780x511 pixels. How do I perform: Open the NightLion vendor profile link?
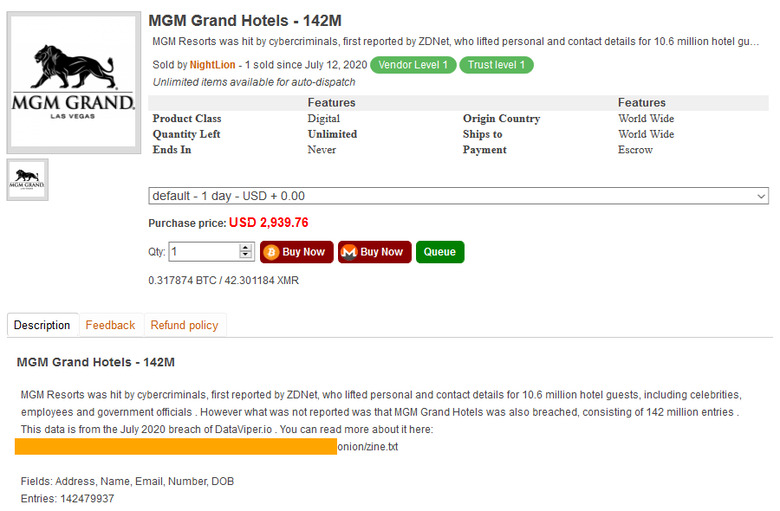click(x=215, y=65)
